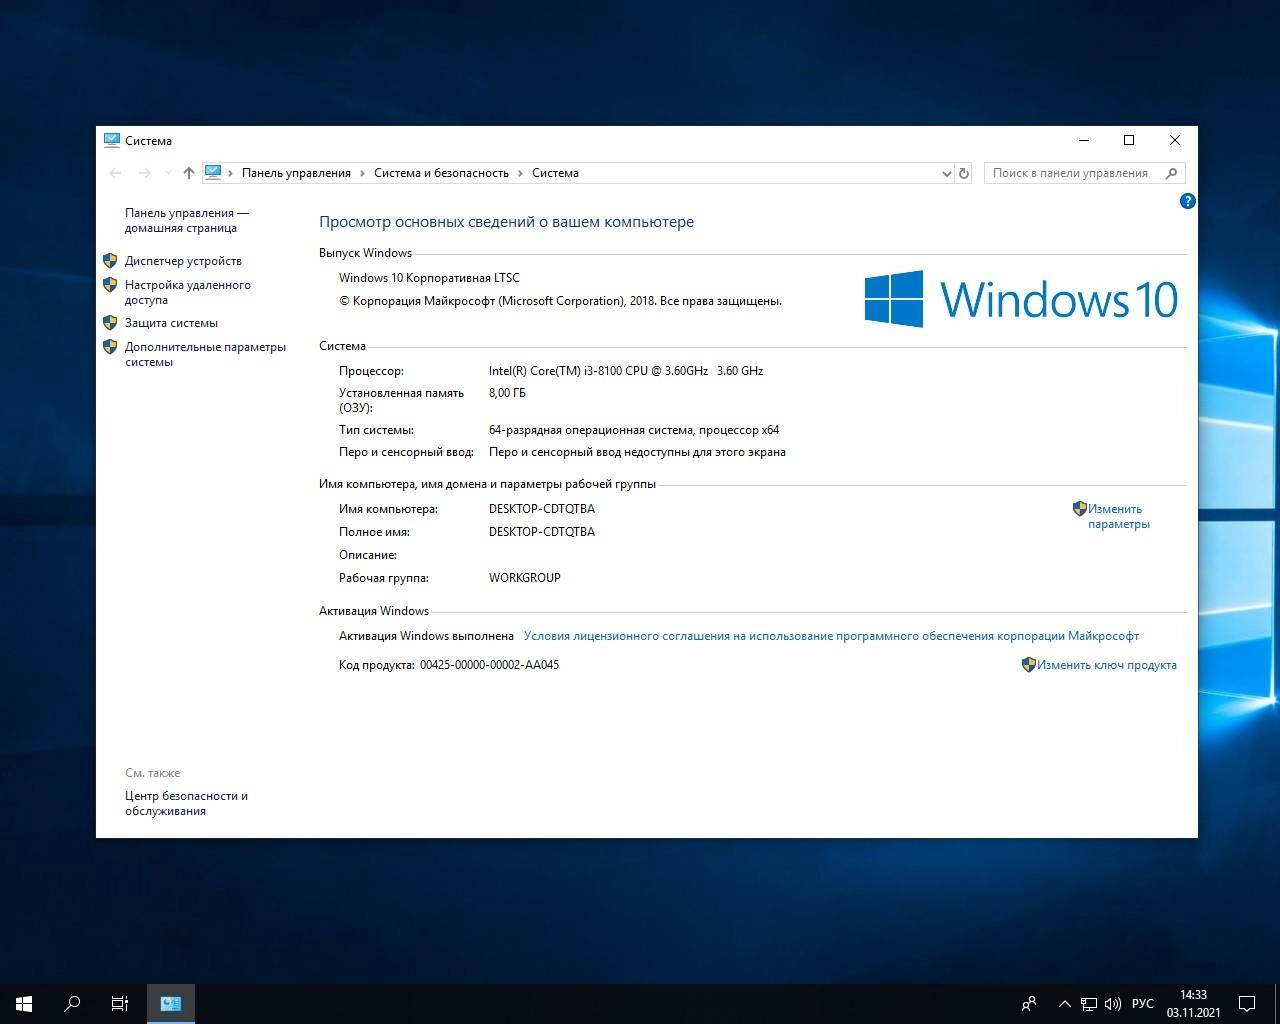Go forward with the navigation arrow
This screenshot has height=1024, width=1280.
click(145, 173)
